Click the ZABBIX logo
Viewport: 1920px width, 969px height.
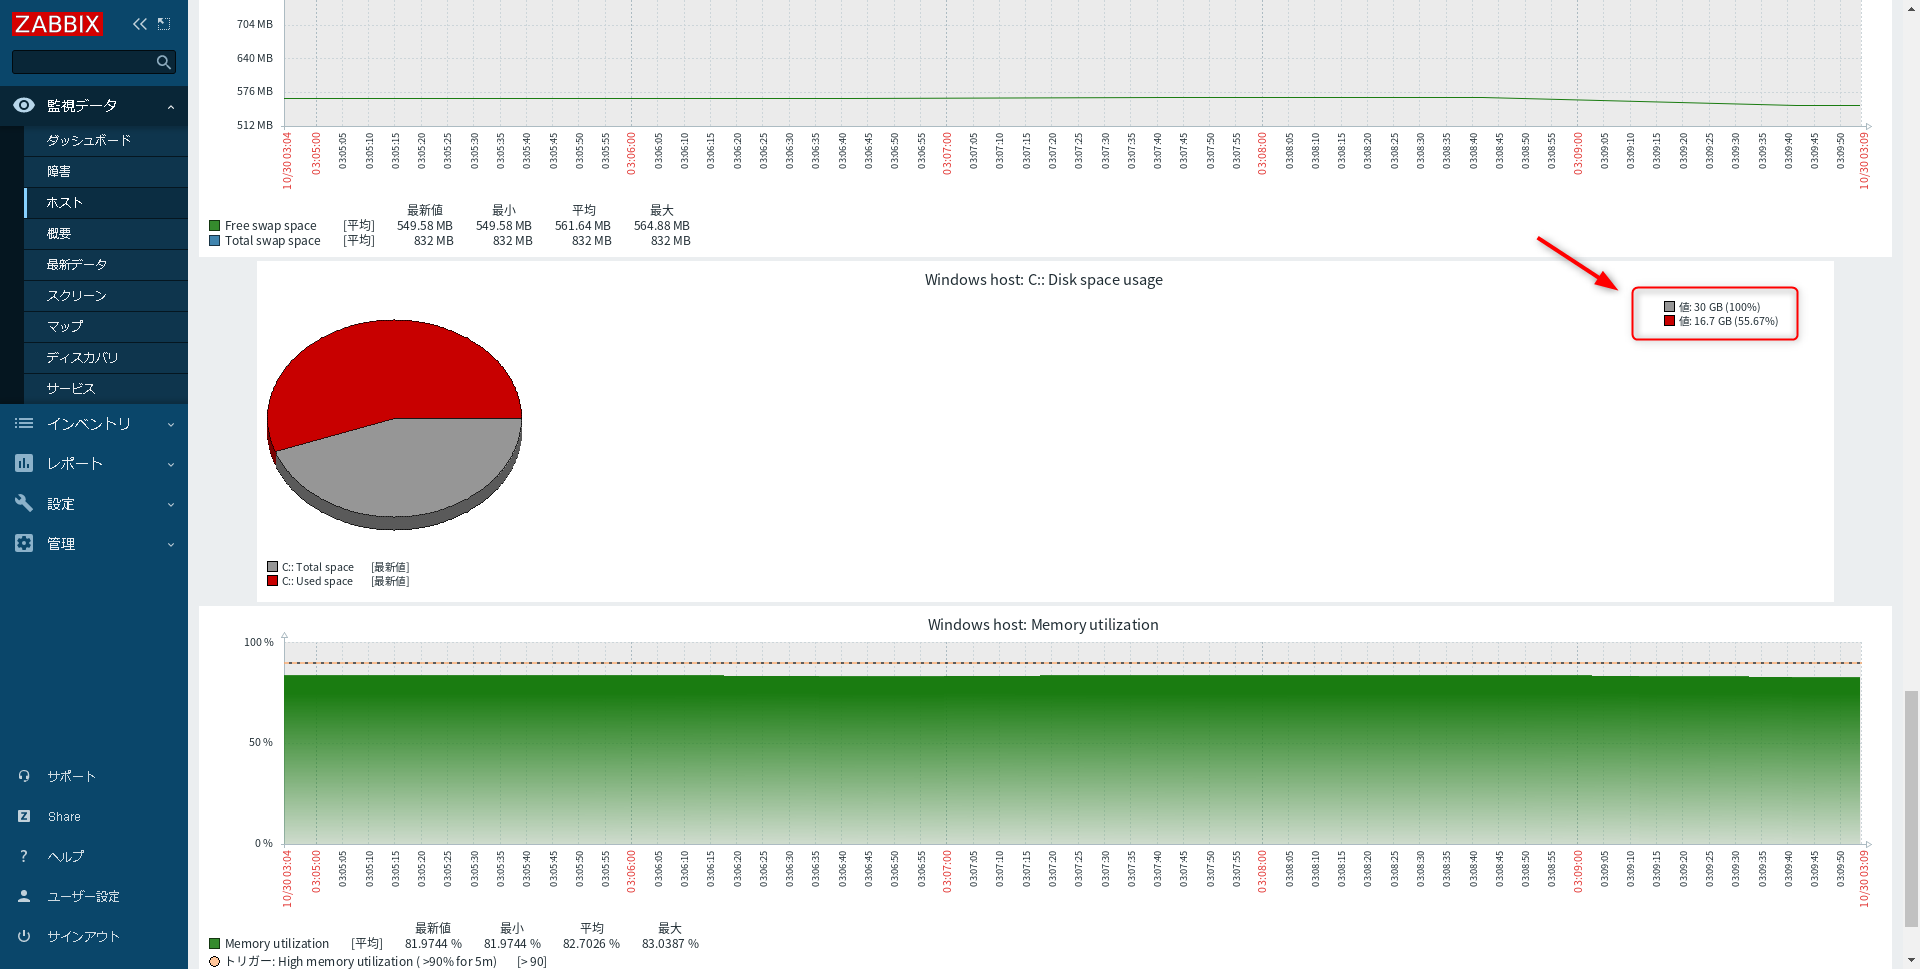point(57,24)
